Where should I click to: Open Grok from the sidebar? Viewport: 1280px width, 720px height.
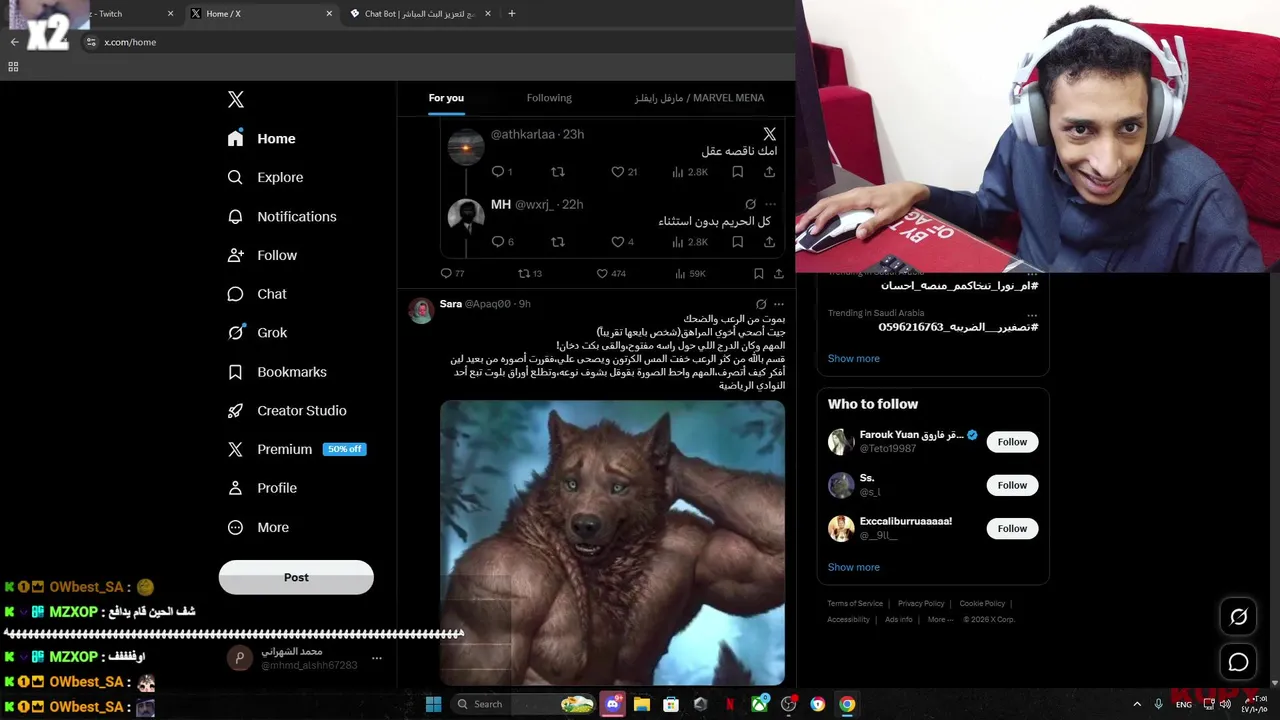point(257,333)
